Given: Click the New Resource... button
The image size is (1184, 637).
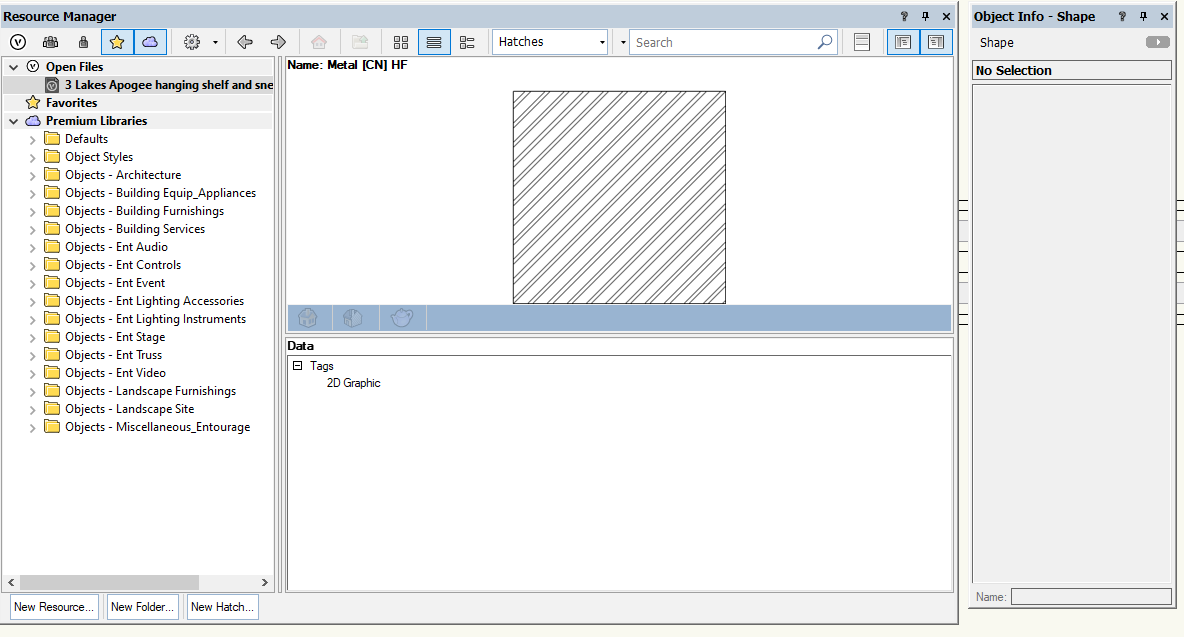Looking at the screenshot, I should 54,607.
